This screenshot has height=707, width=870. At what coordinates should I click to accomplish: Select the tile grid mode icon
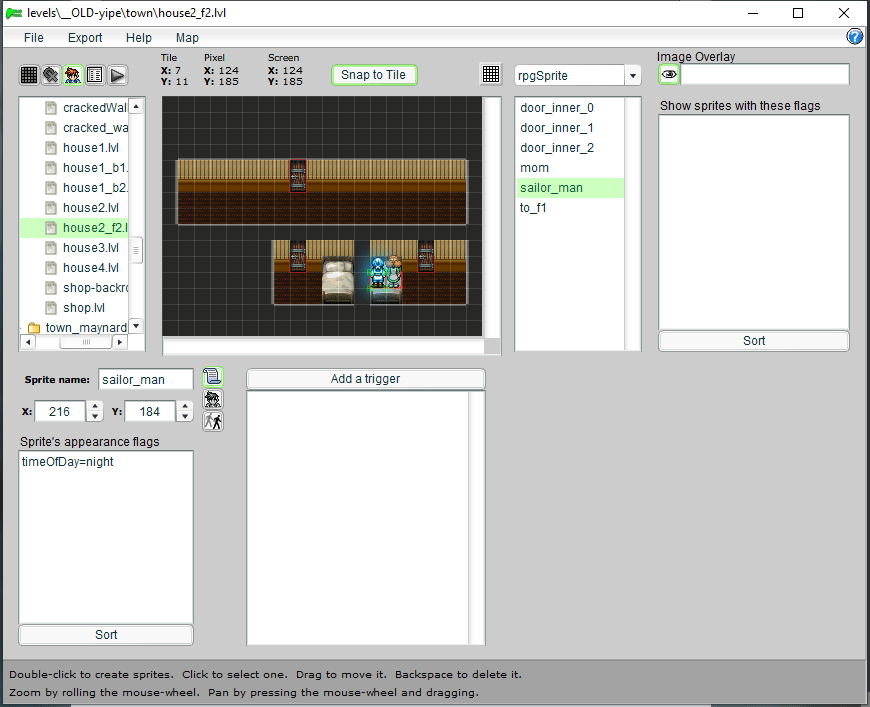point(29,75)
